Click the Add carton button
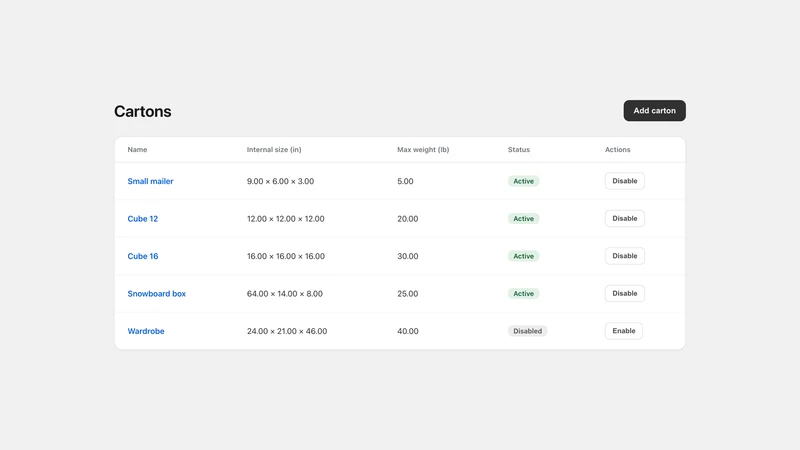800x450 pixels. (654, 111)
